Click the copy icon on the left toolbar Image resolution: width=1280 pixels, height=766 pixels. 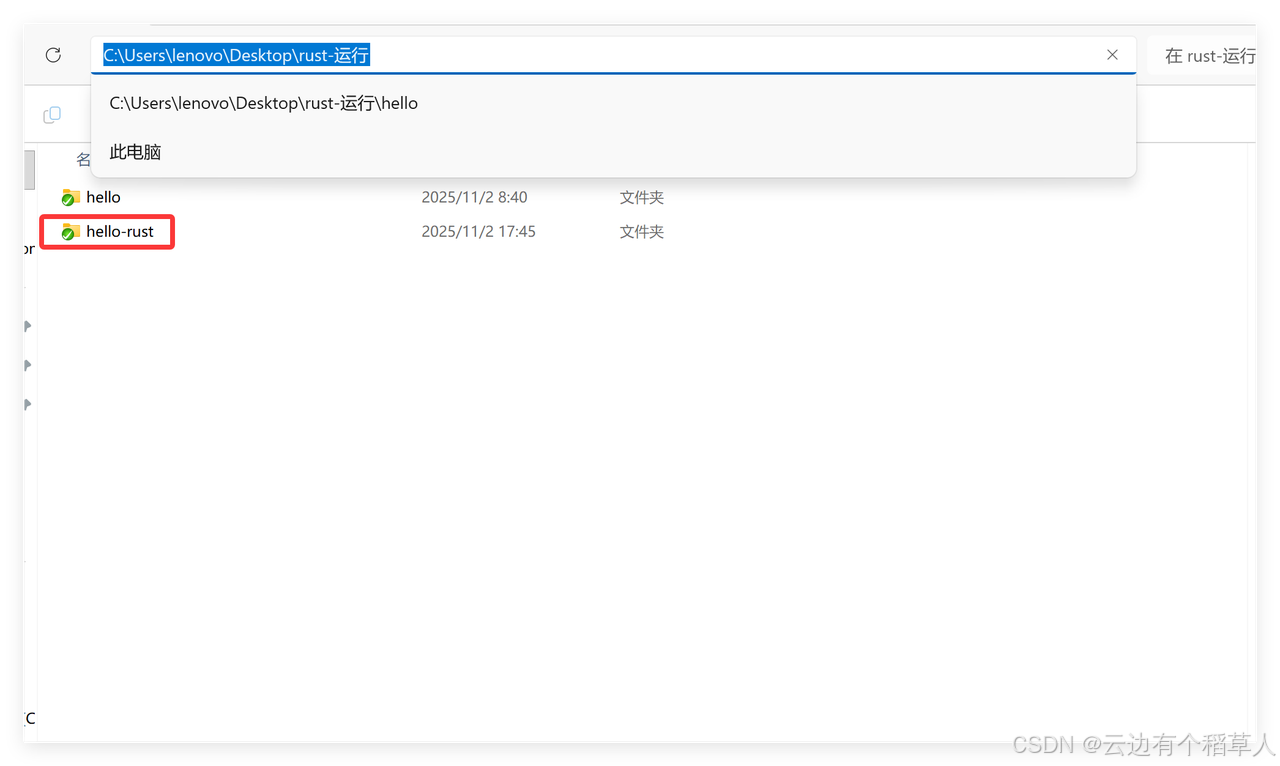[51, 114]
